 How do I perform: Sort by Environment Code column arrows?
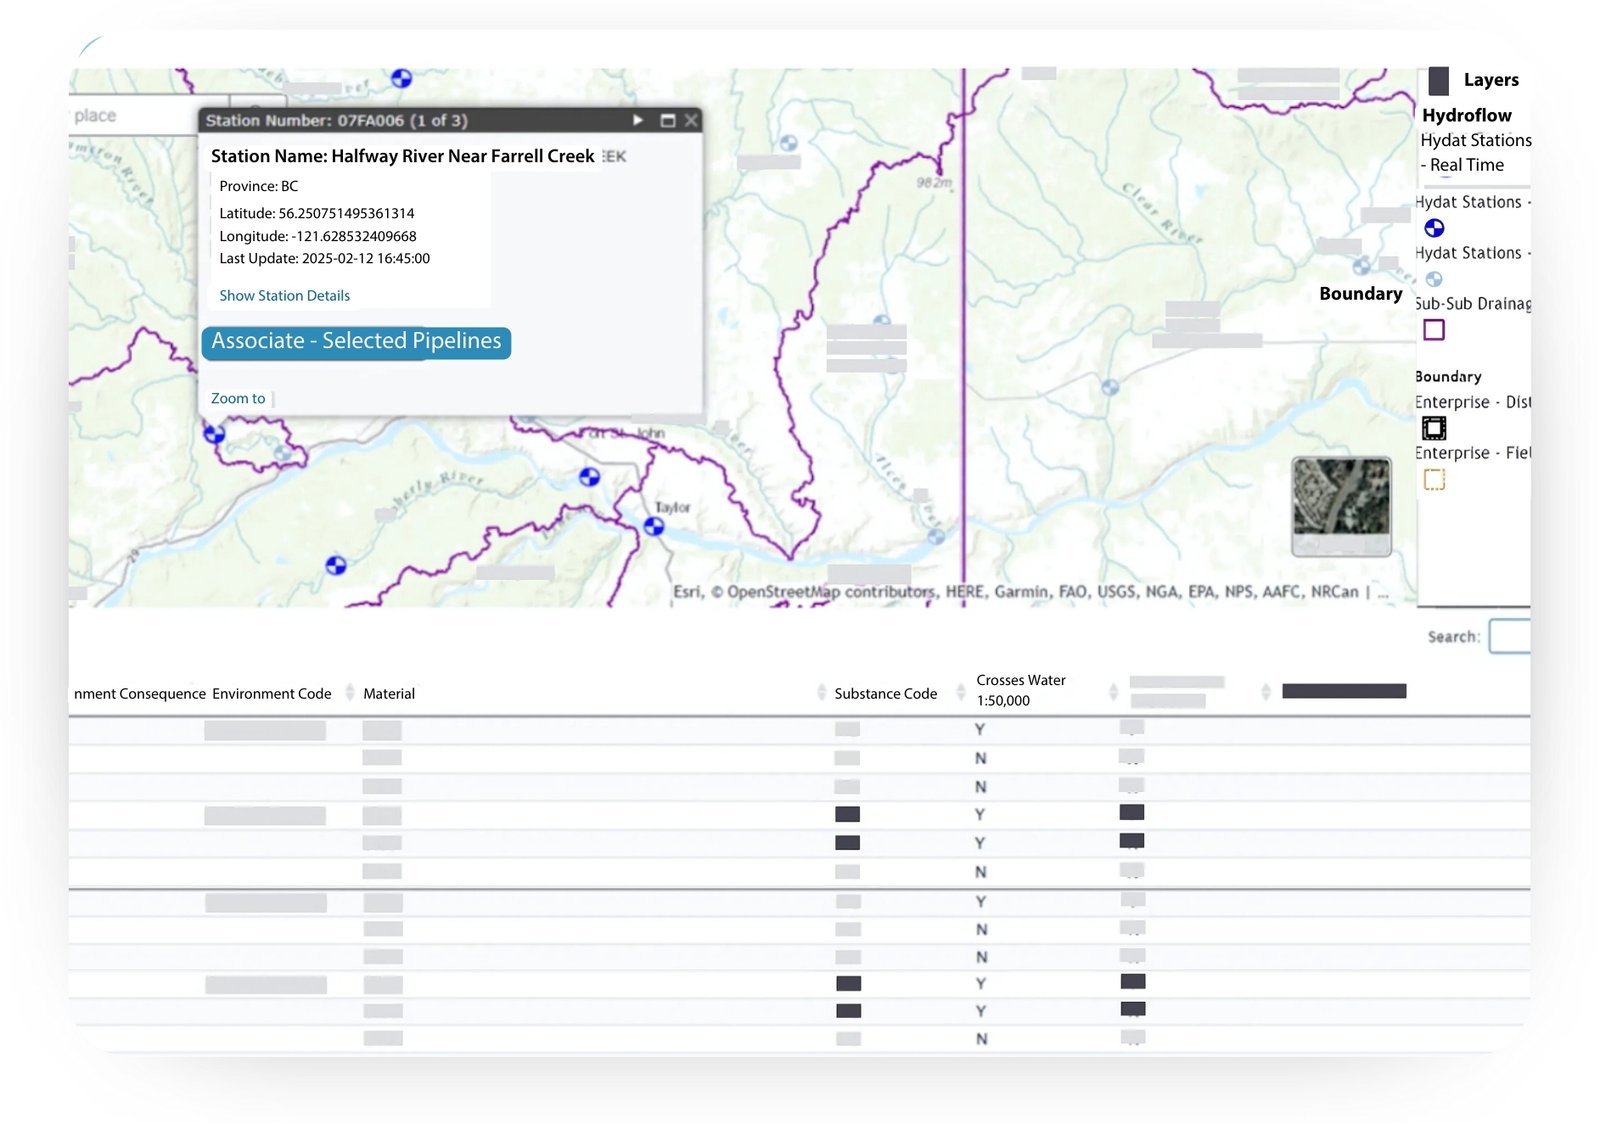(350, 692)
